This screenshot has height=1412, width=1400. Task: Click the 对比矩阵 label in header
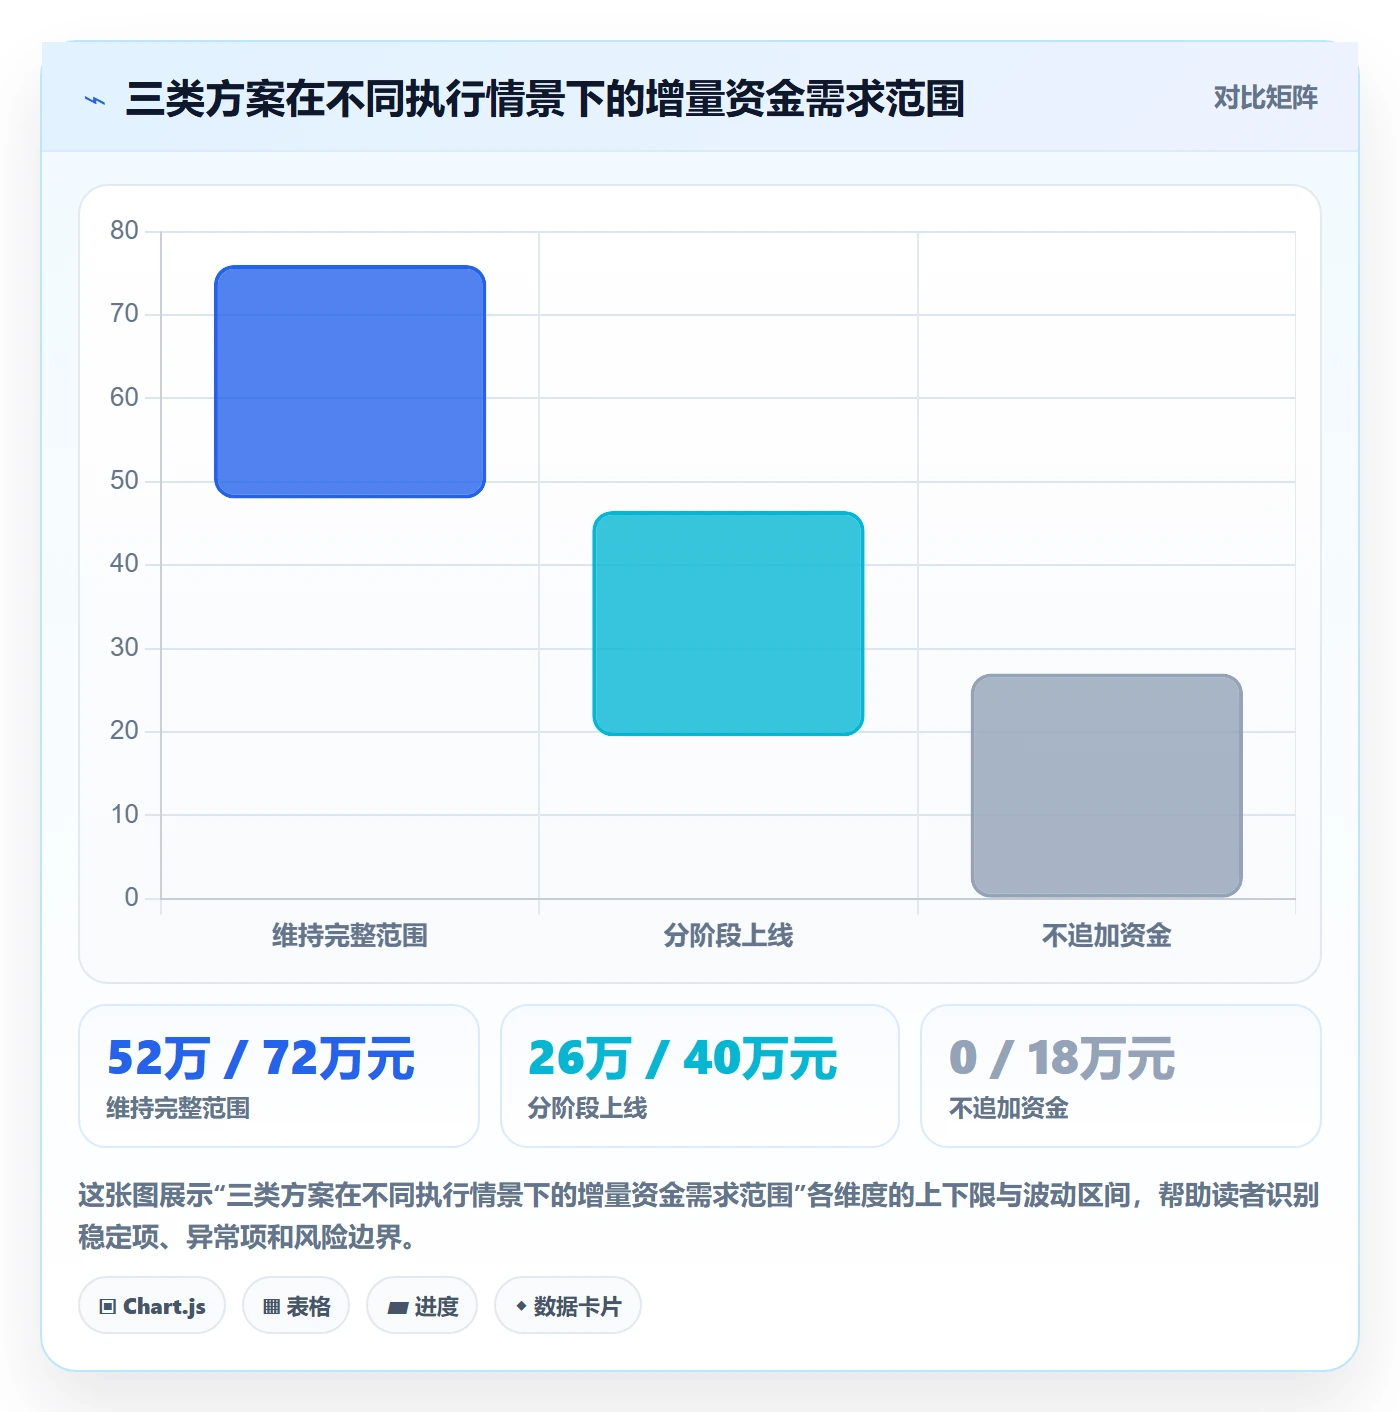pyautogui.click(x=1265, y=98)
